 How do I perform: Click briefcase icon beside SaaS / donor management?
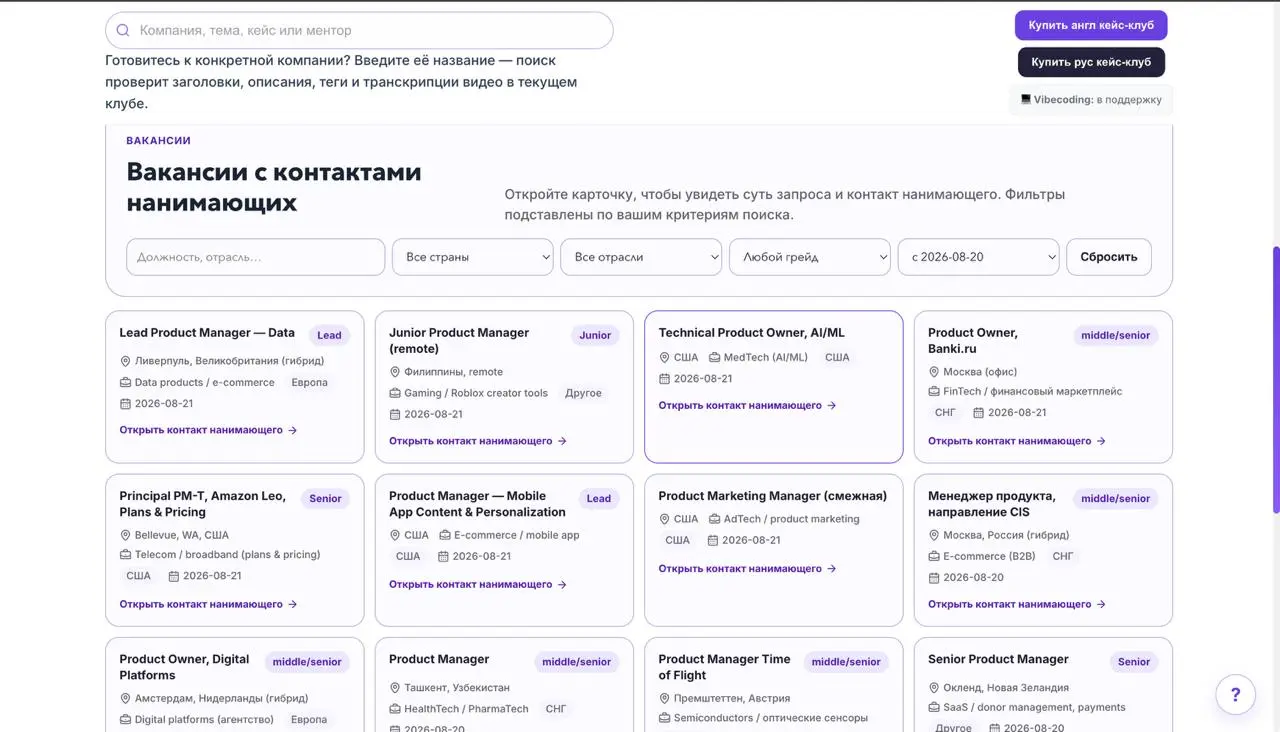(x=934, y=707)
